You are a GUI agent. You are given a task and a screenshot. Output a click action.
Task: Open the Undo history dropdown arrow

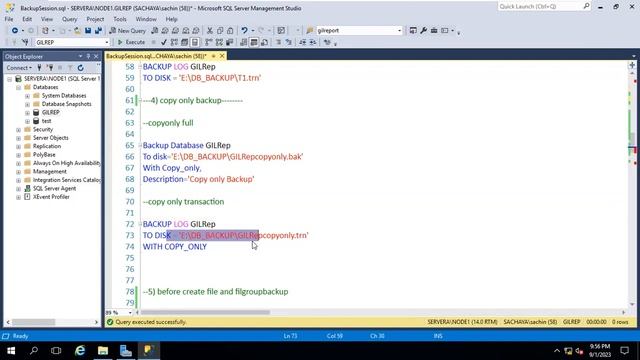tap(253, 31)
